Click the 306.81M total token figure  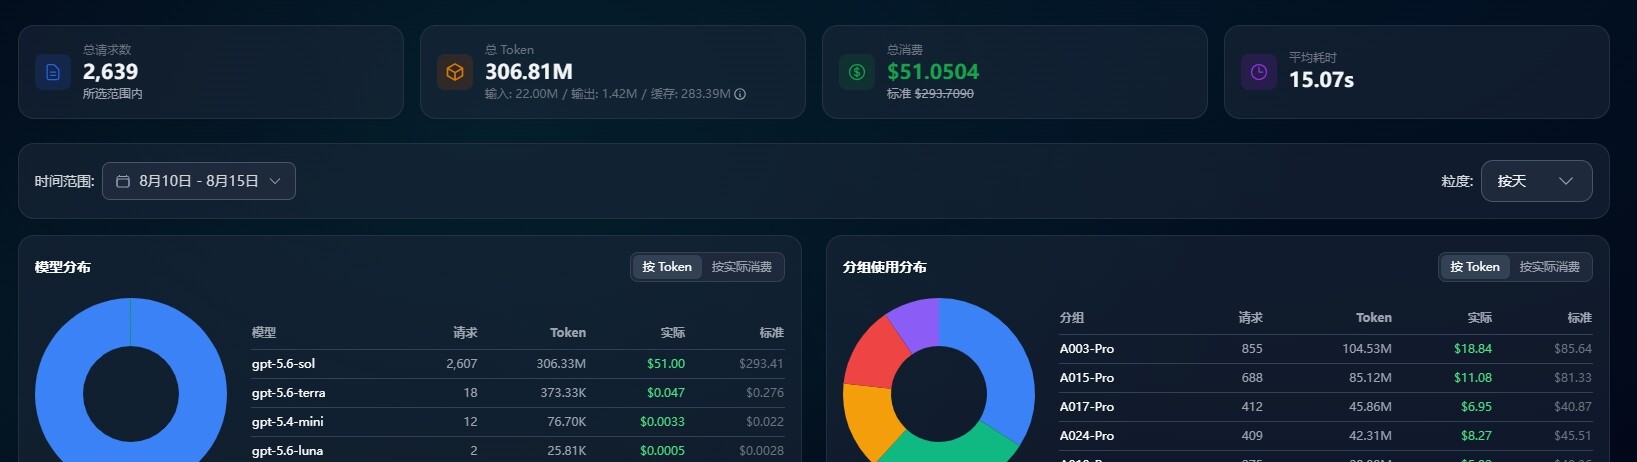tap(529, 72)
